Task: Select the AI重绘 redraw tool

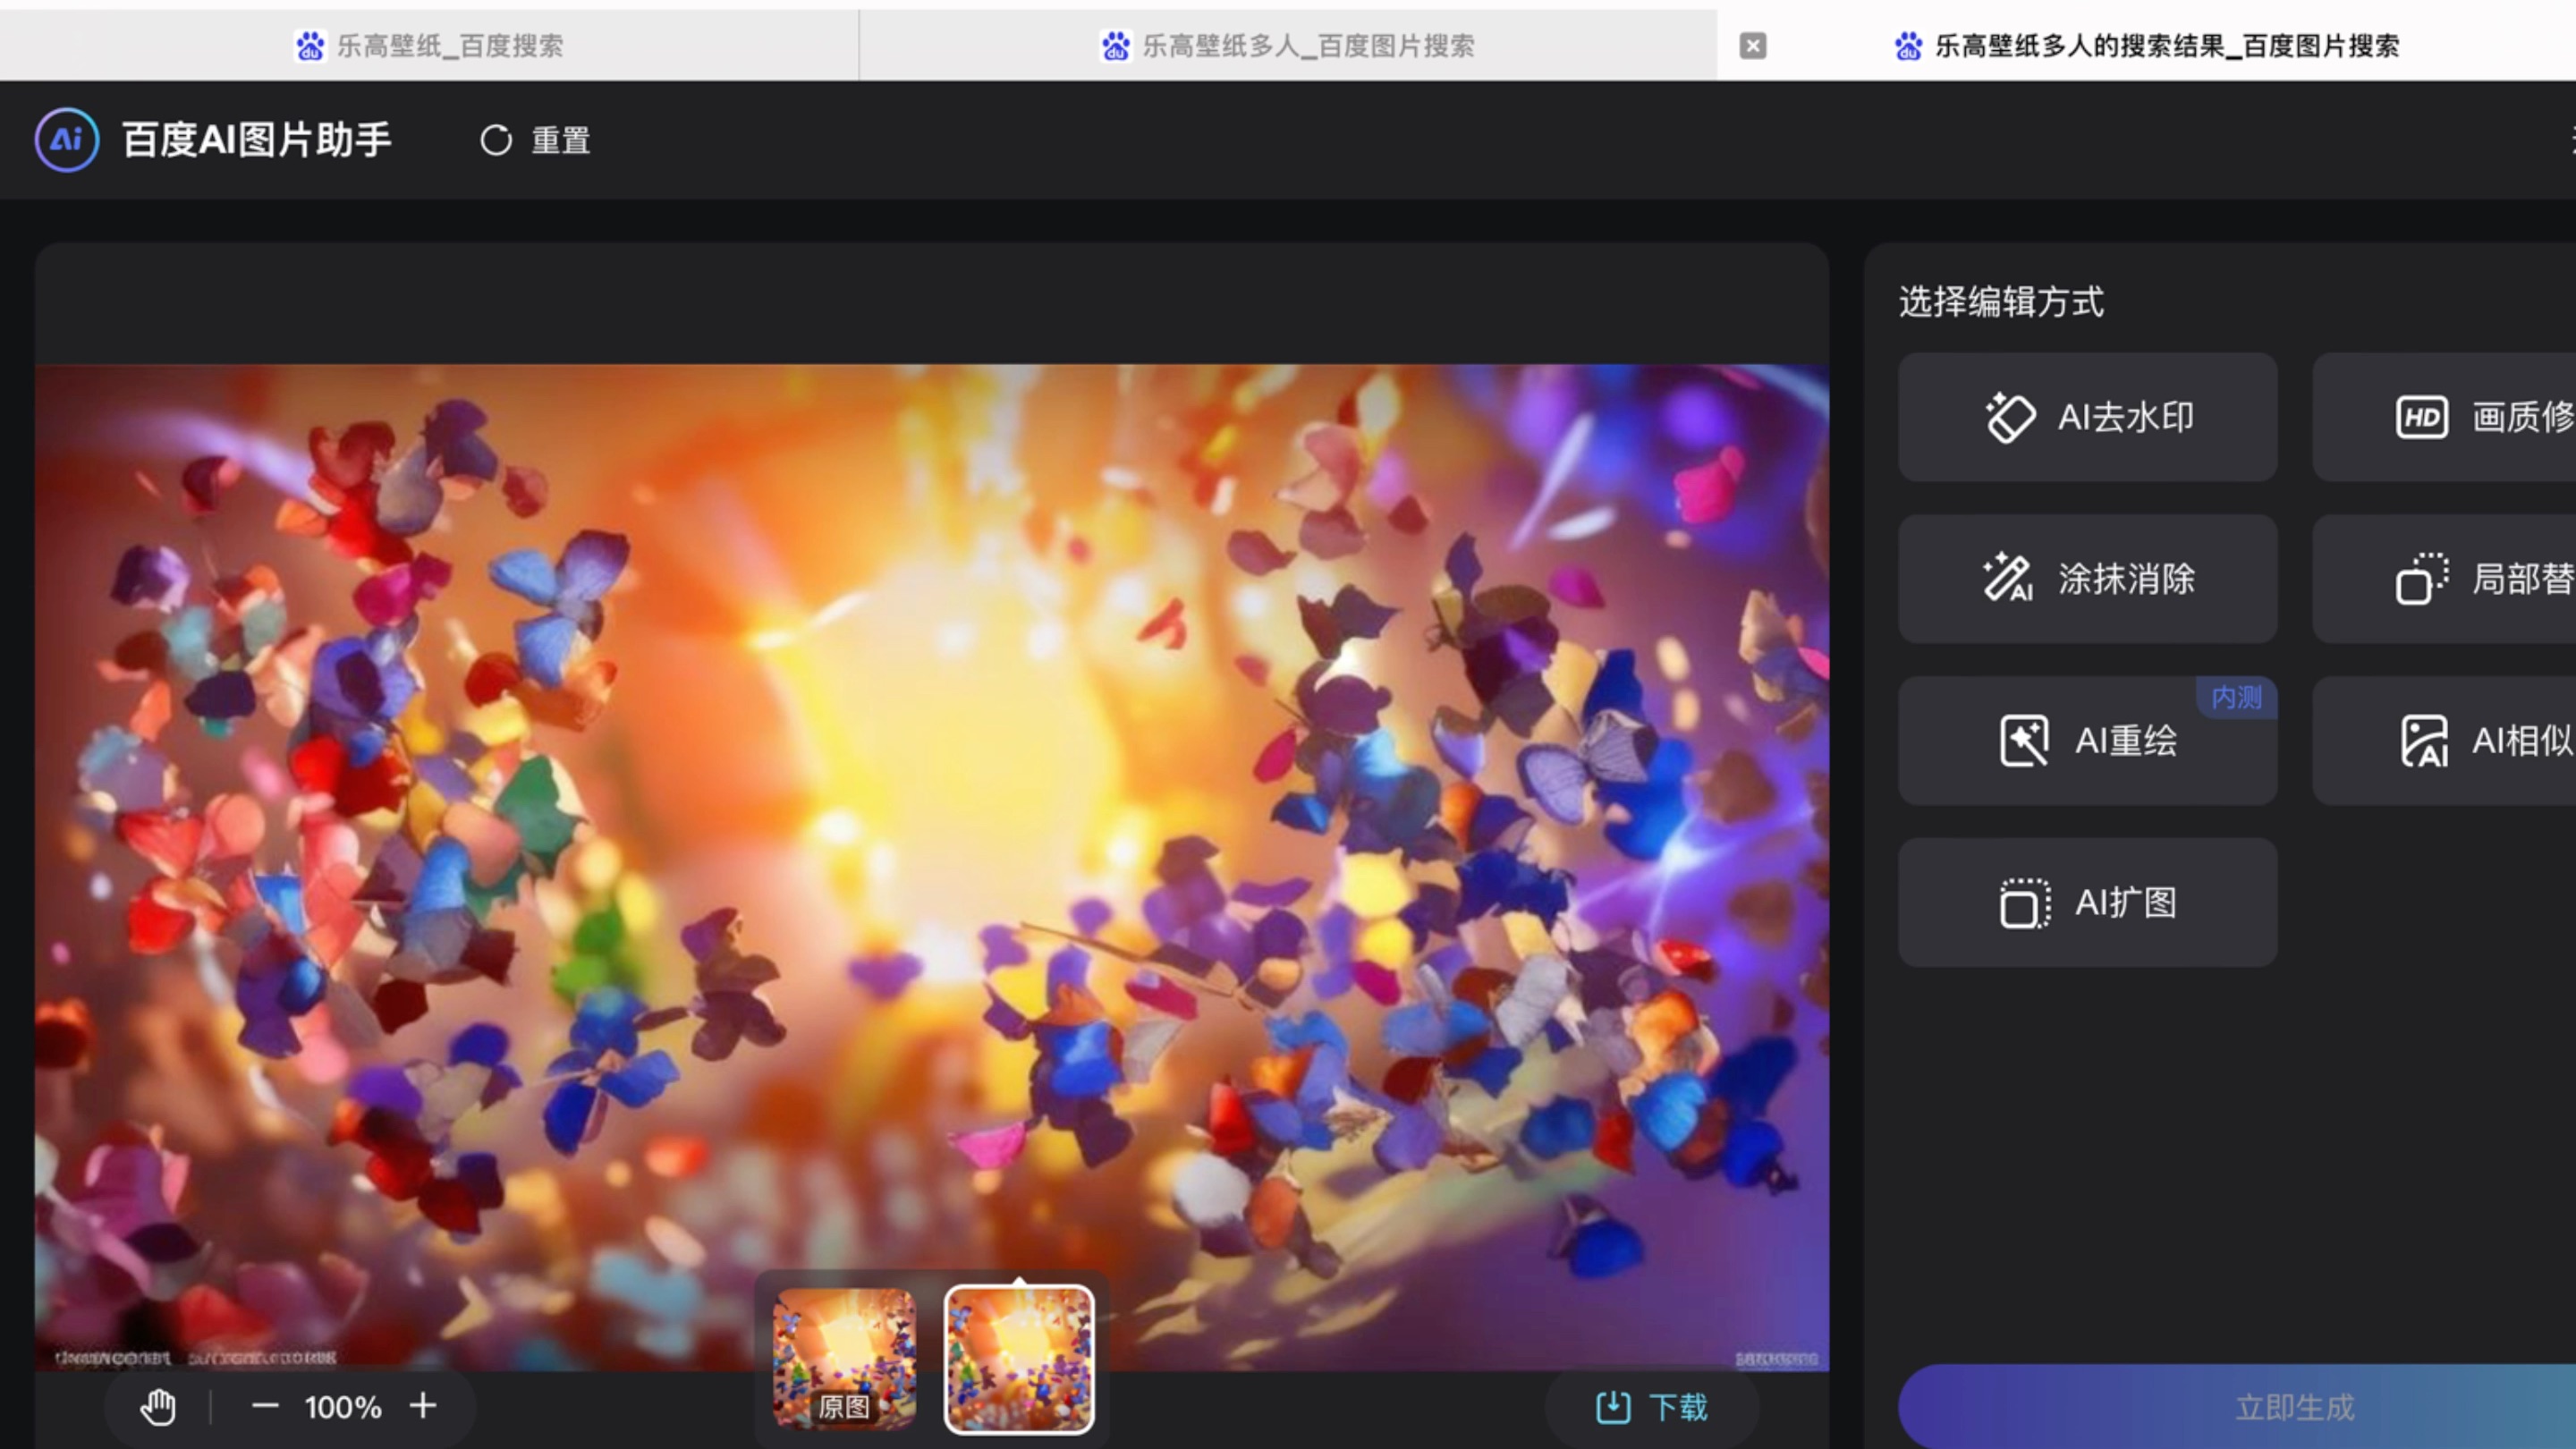Action: (2087, 741)
